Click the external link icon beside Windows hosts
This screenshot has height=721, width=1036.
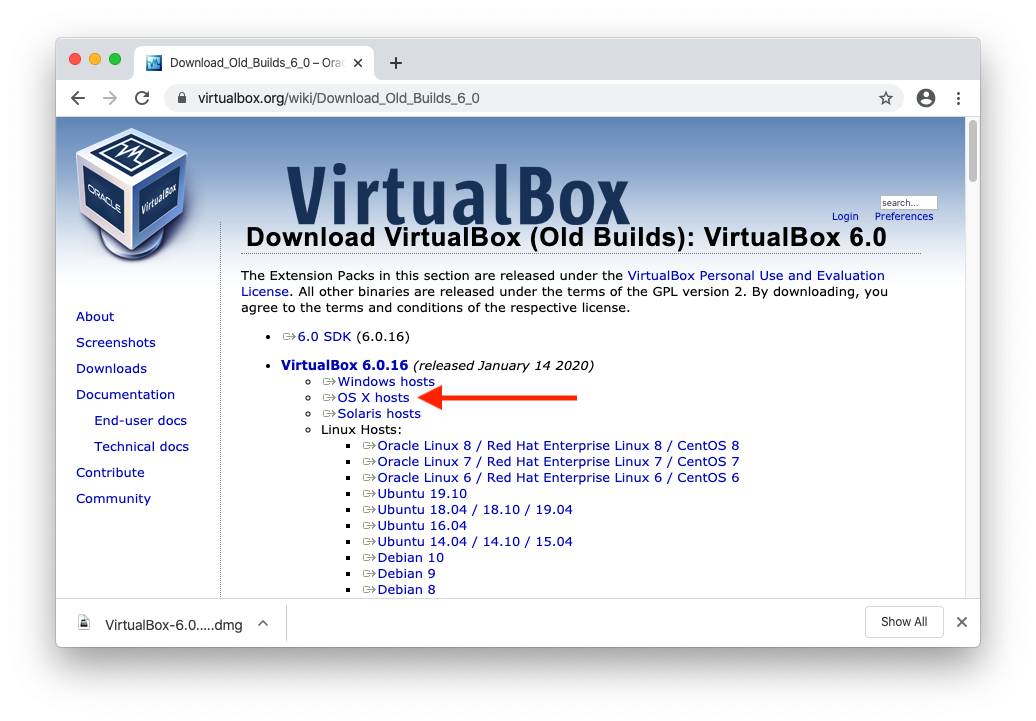click(x=329, y=382)
